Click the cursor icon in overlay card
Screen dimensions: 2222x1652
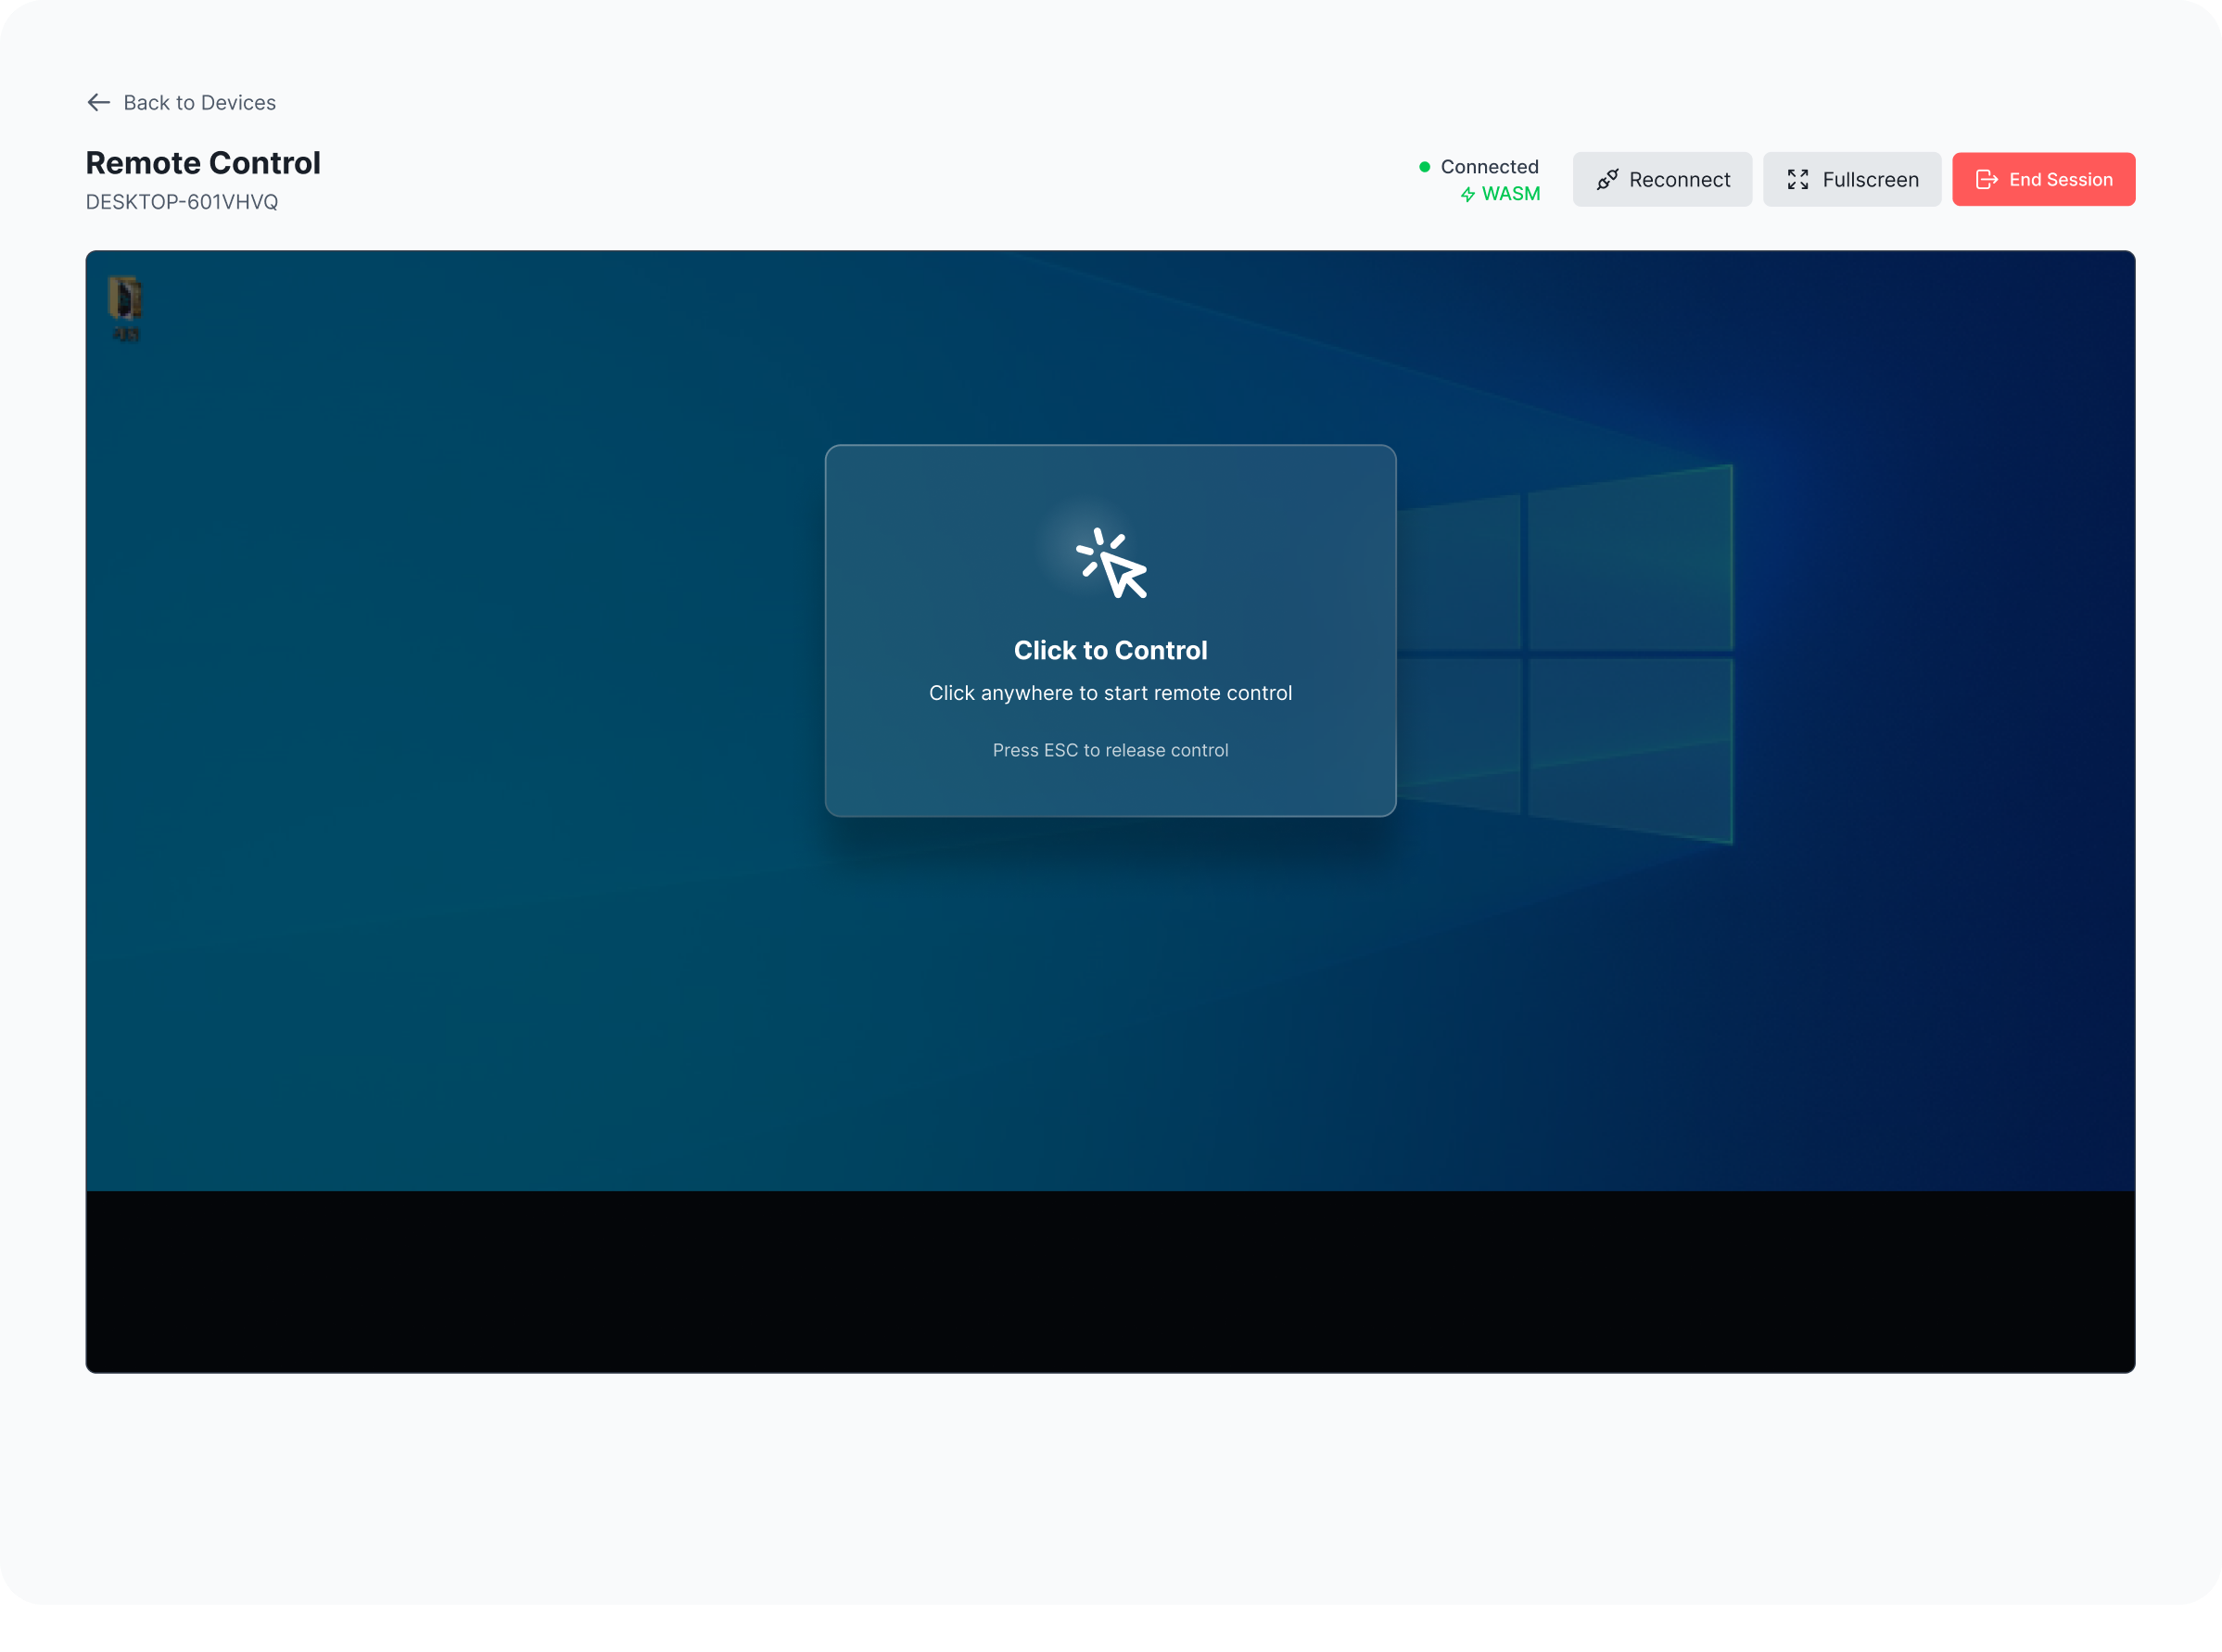point(1112,564)
